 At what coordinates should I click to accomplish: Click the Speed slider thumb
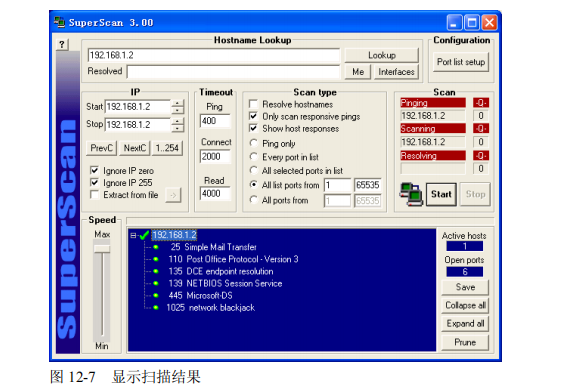point(102,248)
